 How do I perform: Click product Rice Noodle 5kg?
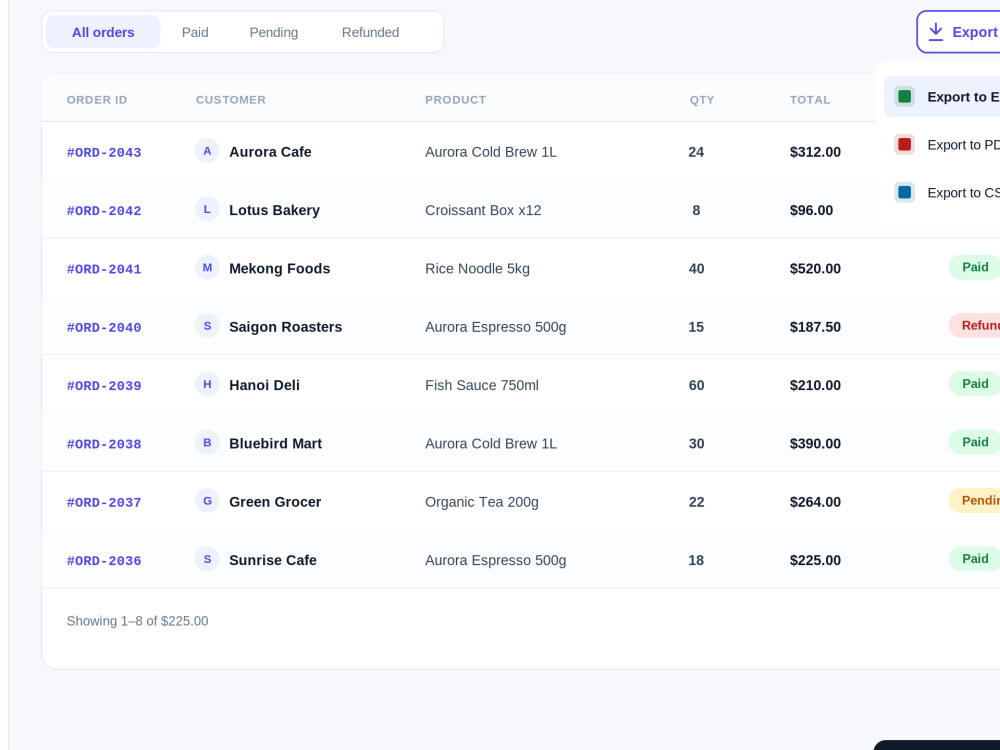pyautogui.click(x=477, y=268)
